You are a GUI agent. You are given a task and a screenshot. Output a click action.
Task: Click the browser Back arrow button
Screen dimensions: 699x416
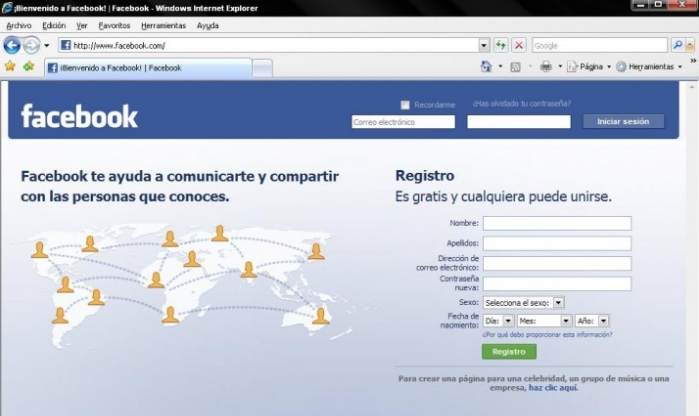coord(12,45)
